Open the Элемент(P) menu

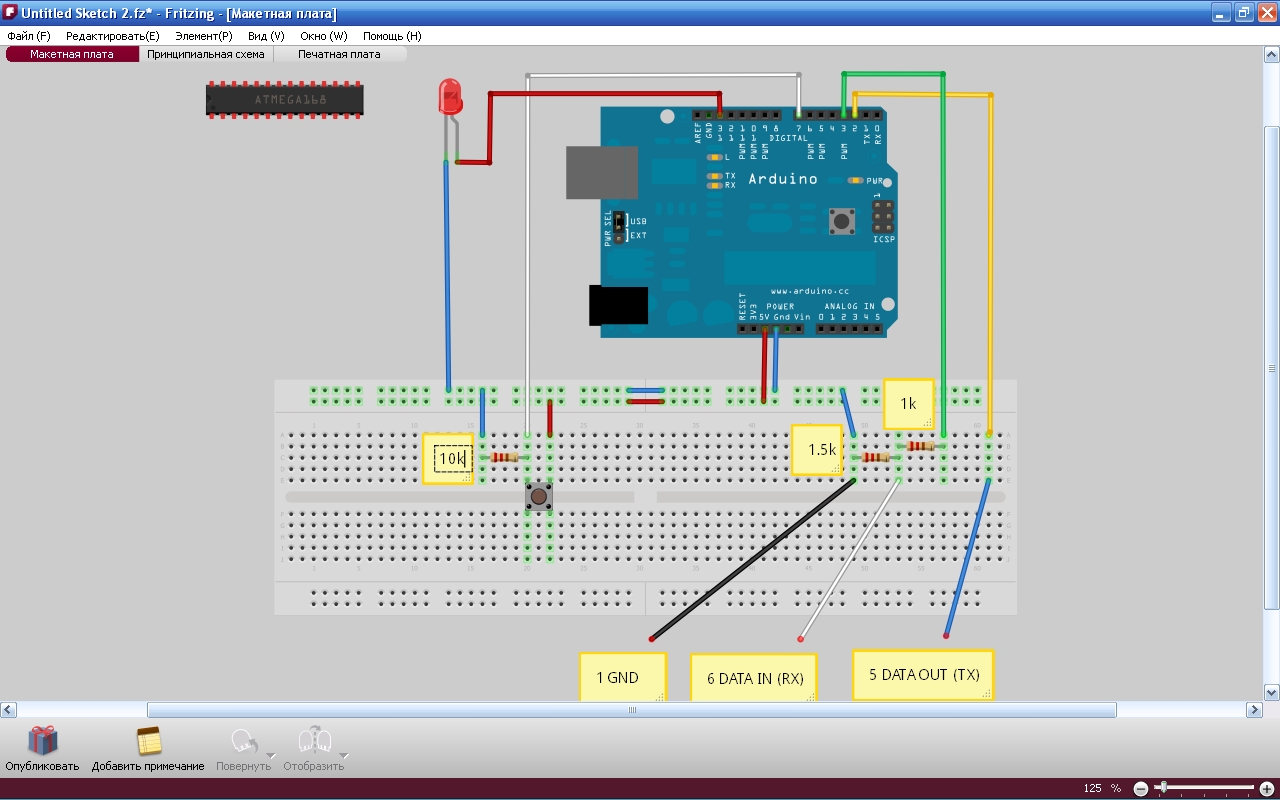[x=203, y=36]
